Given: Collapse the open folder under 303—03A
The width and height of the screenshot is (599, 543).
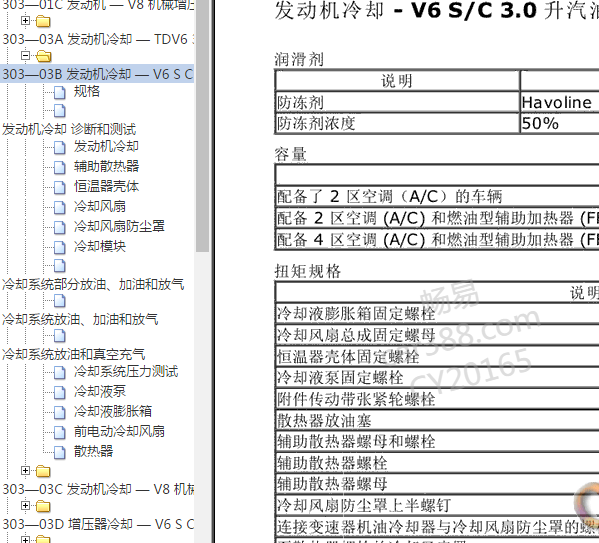Looking at the screenshot, I should (25, 56).
